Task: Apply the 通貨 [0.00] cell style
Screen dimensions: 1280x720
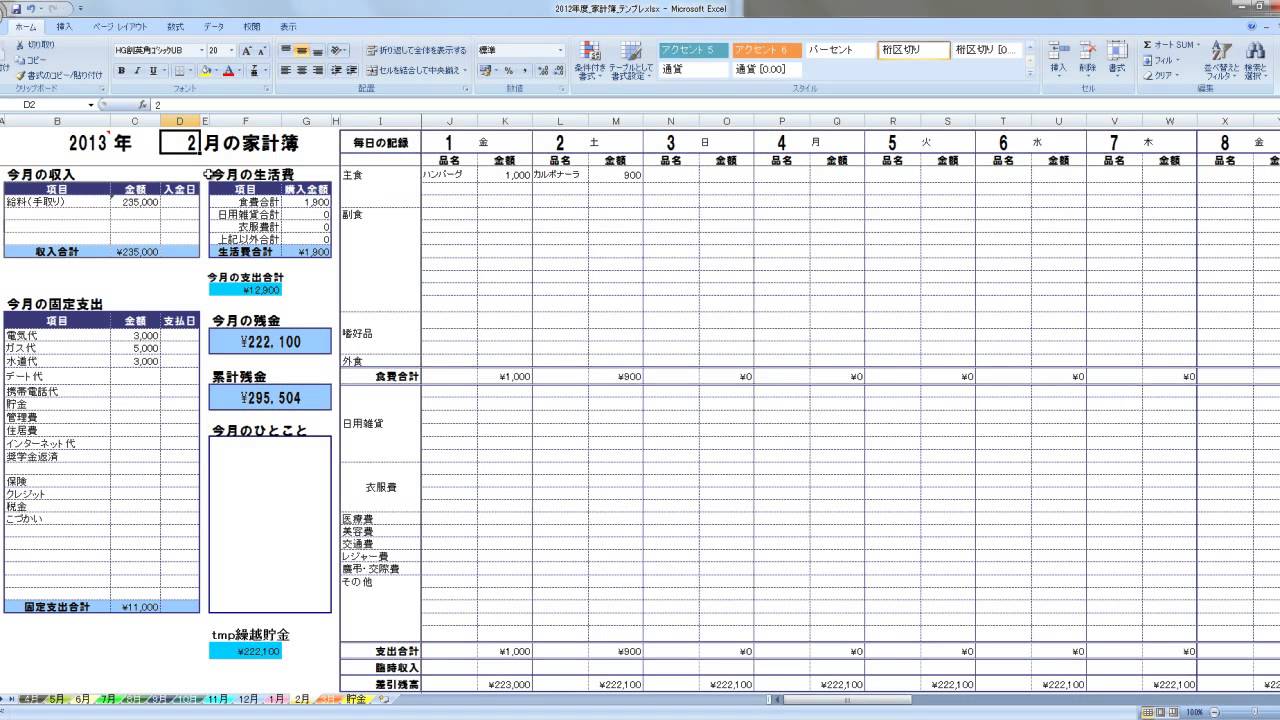Action: (767, 69)
